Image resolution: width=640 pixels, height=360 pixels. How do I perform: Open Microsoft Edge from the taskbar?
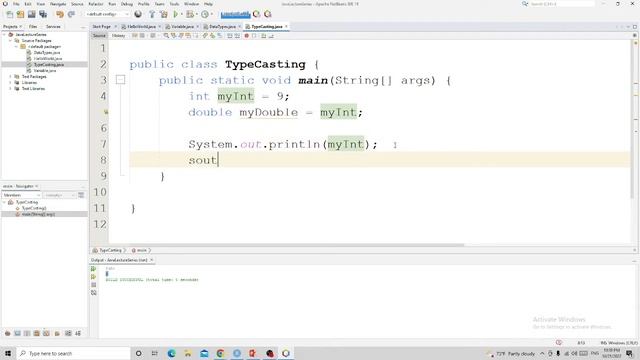[x=171, y=353]
